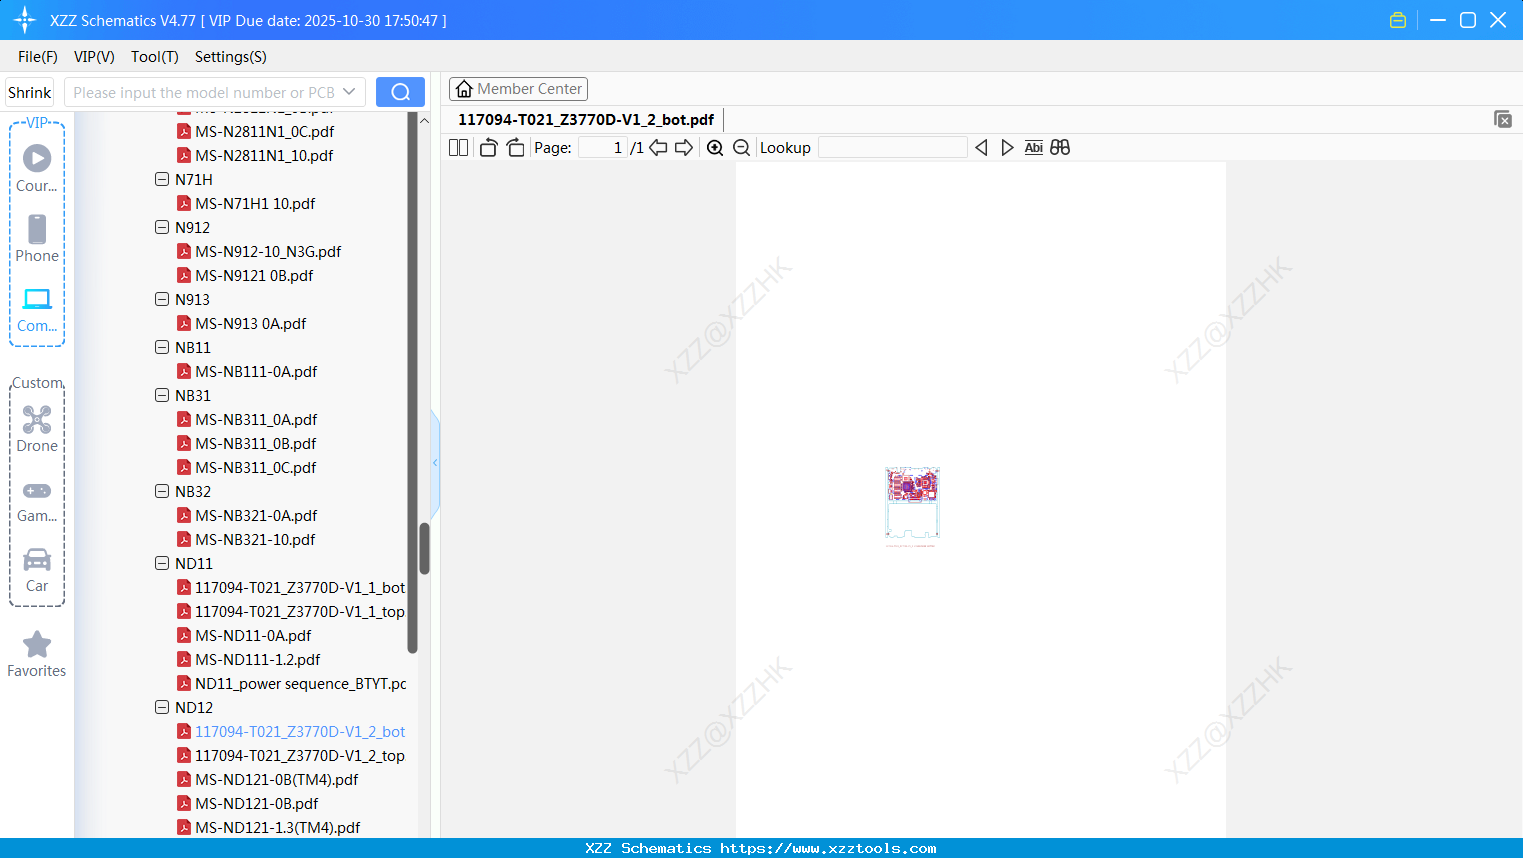Zoom out of the schematic

tap(741, 147)
